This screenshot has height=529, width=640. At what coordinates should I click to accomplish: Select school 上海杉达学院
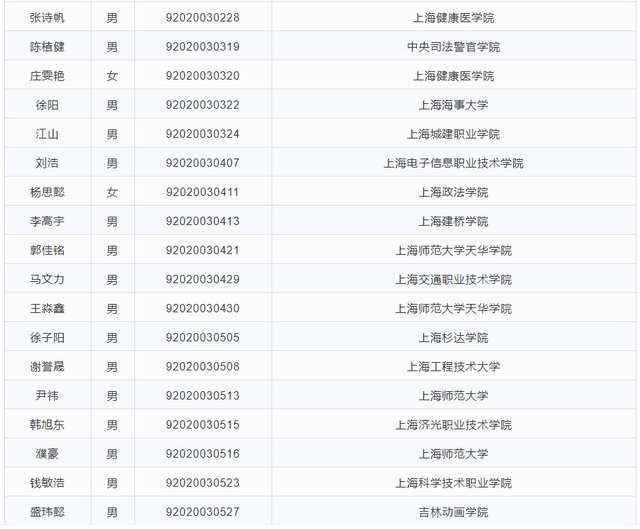point(453,338)
